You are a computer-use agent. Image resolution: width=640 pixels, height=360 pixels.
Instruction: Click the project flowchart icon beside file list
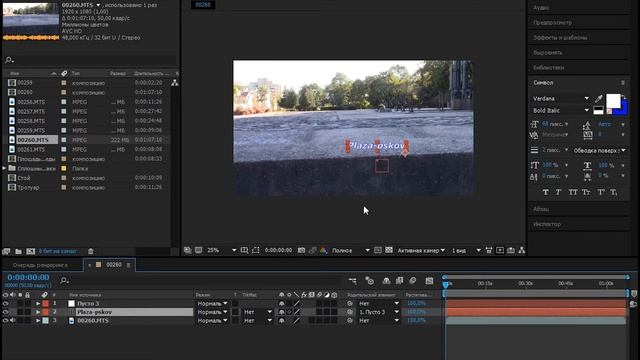tap(175, 82)
